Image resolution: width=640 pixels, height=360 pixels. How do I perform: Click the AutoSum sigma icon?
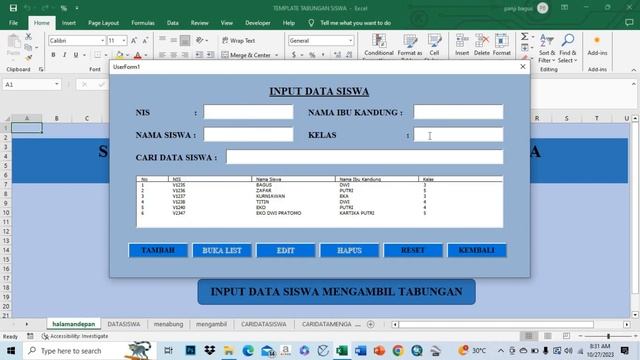(524, 37)
